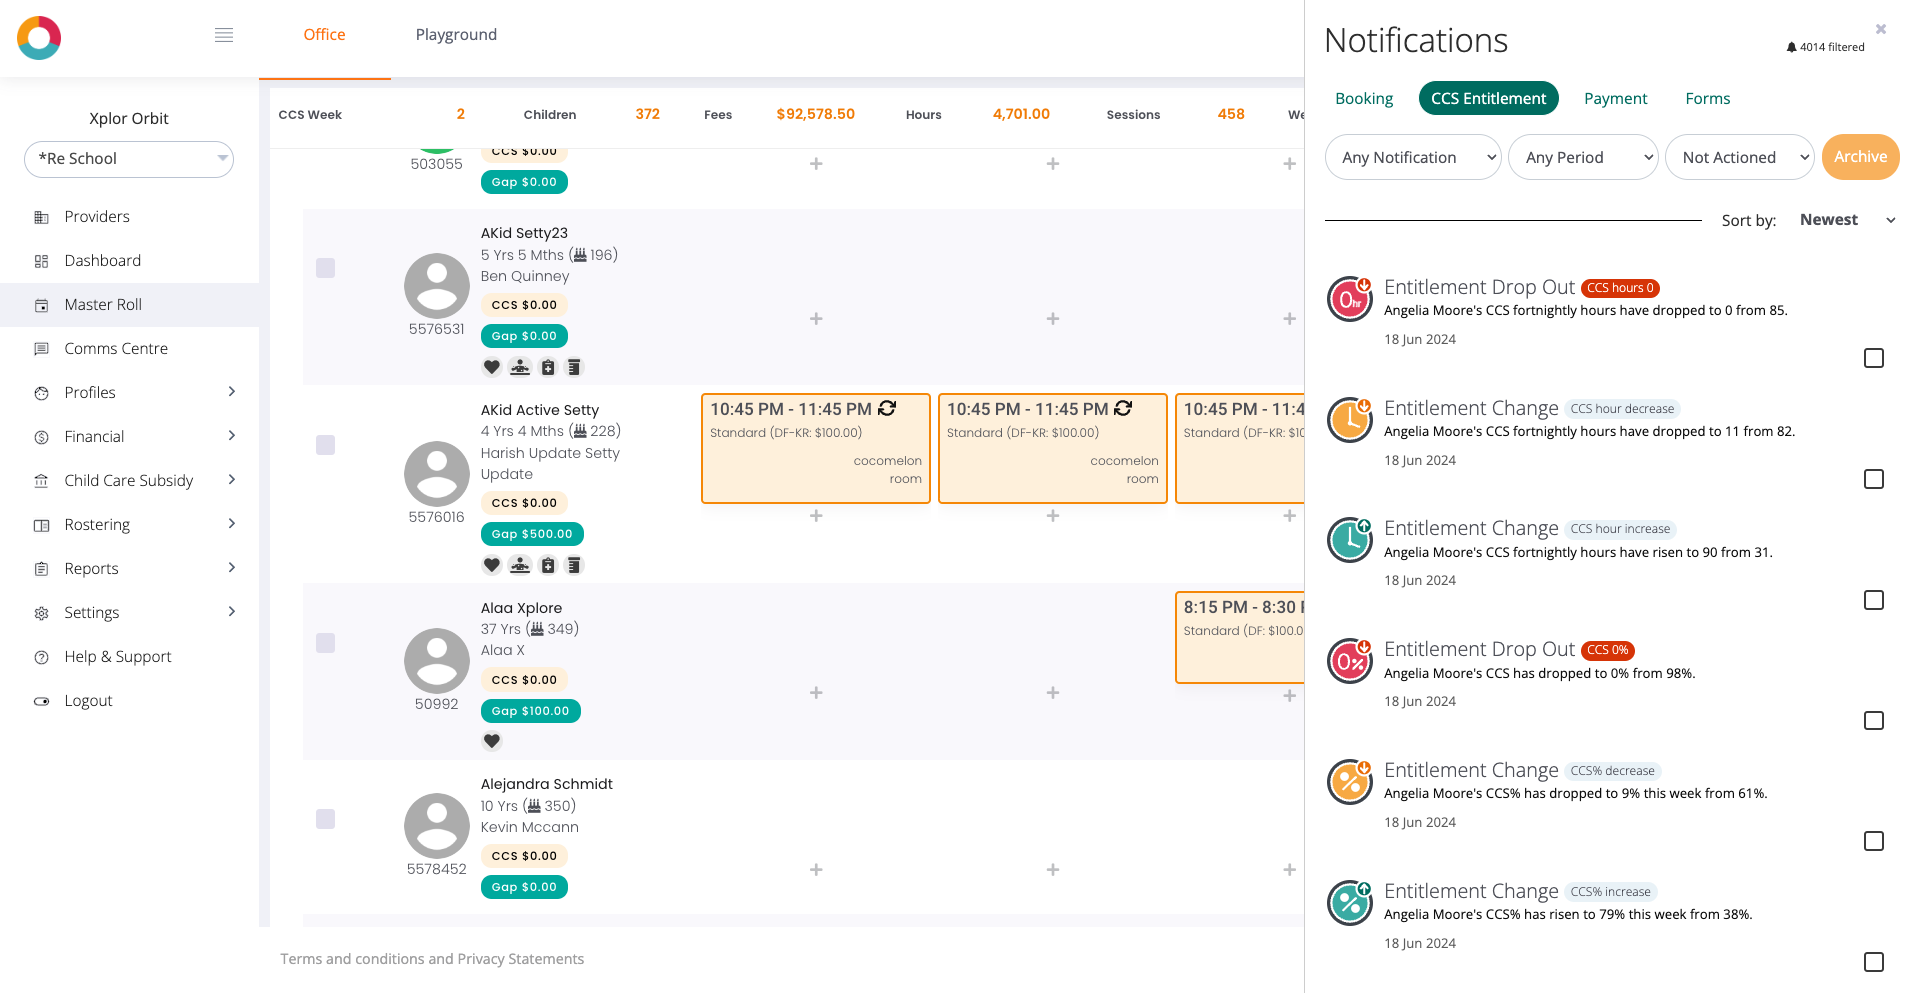Click recurring booking icon on first session

[887, 409]
